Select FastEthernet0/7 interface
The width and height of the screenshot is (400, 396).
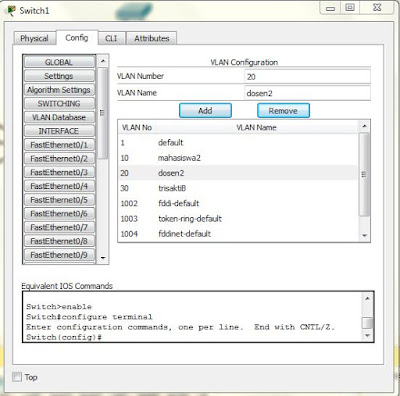pyautogui.click(x=59, y=227)
